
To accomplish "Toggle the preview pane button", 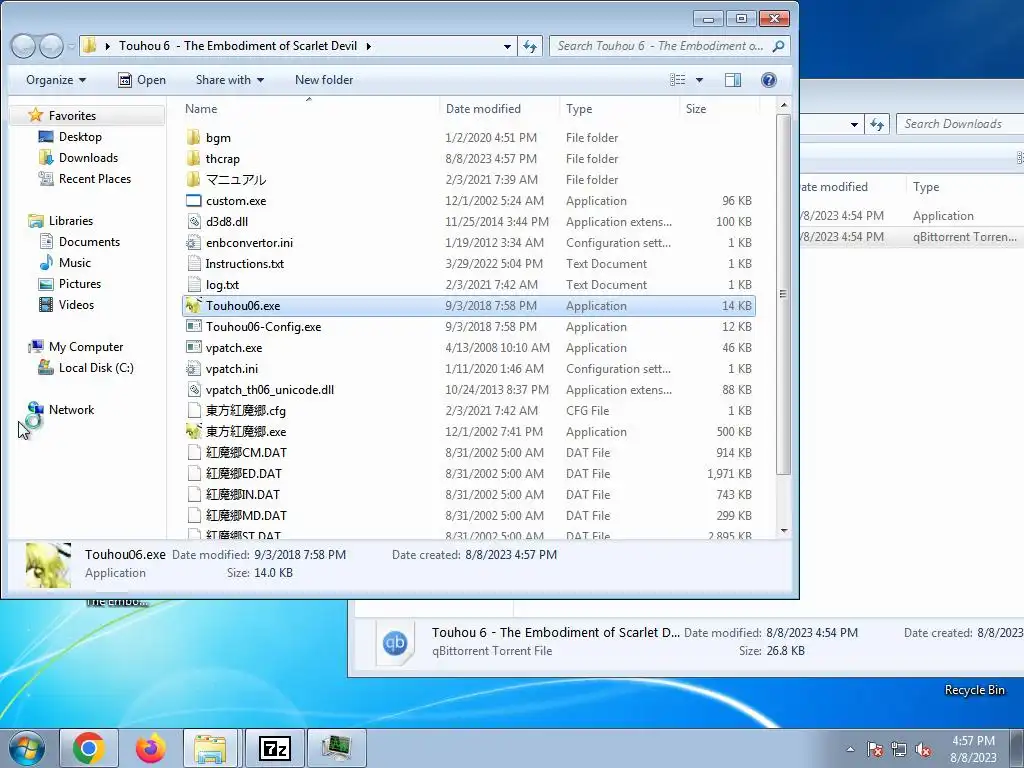I will [733, 80].
